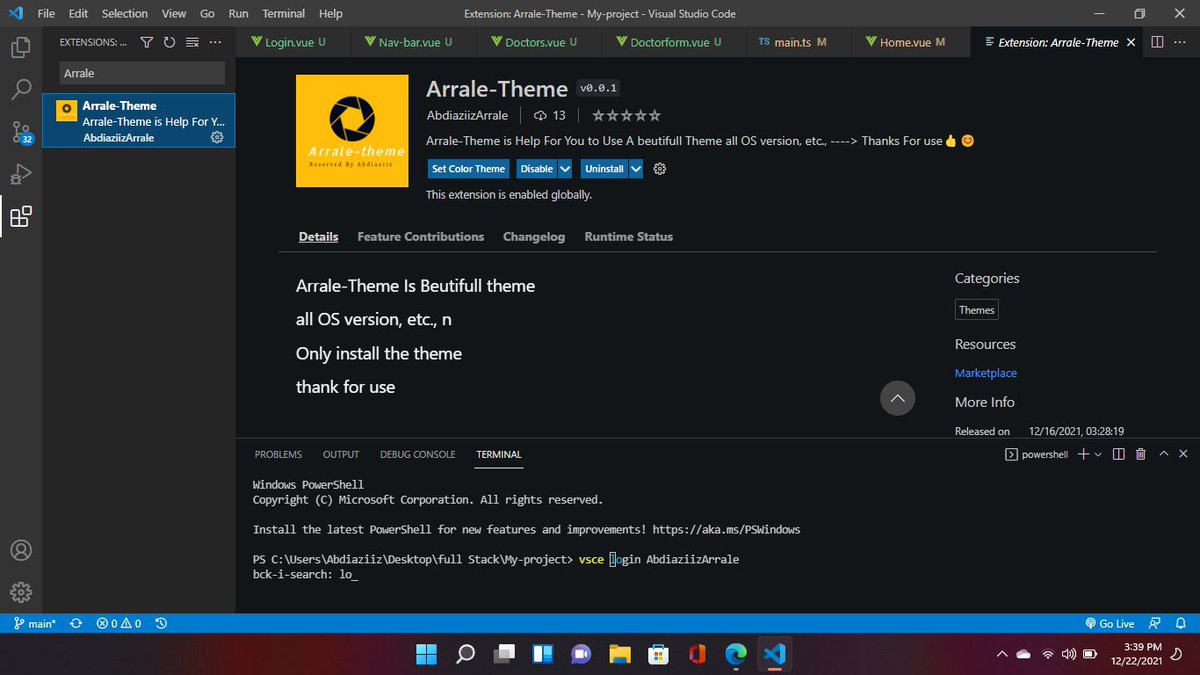The height and width of the screenshot is (675, 1200).
Task: Clear extensions search results
Action: click(192, 42)
